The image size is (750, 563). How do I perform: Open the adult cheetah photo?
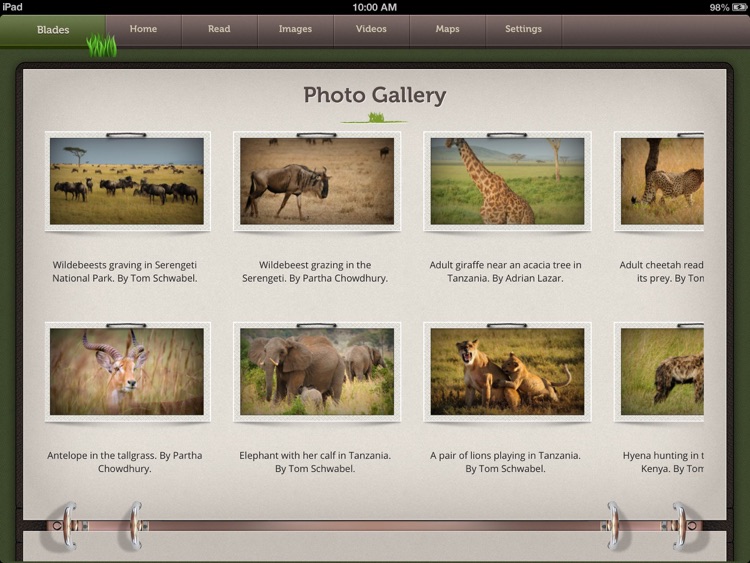659,181
